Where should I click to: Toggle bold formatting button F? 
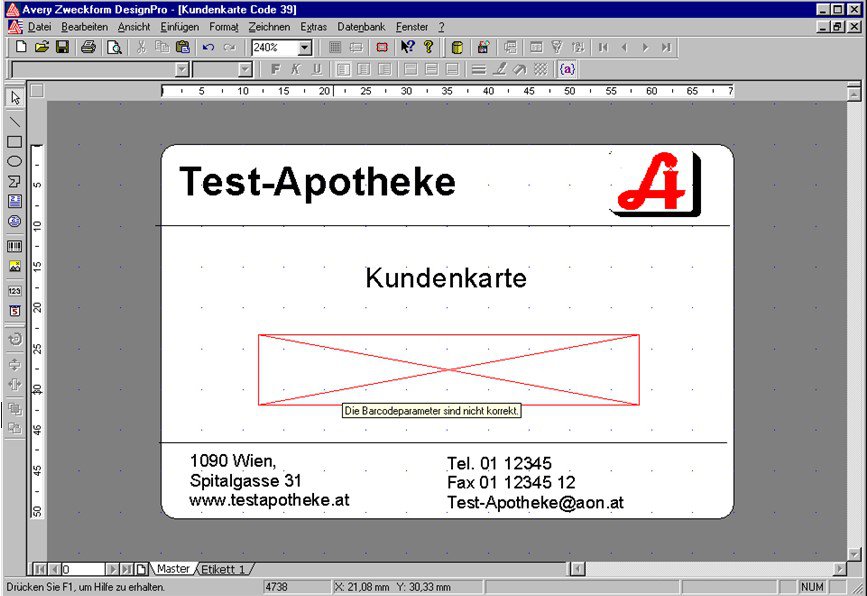276,70
